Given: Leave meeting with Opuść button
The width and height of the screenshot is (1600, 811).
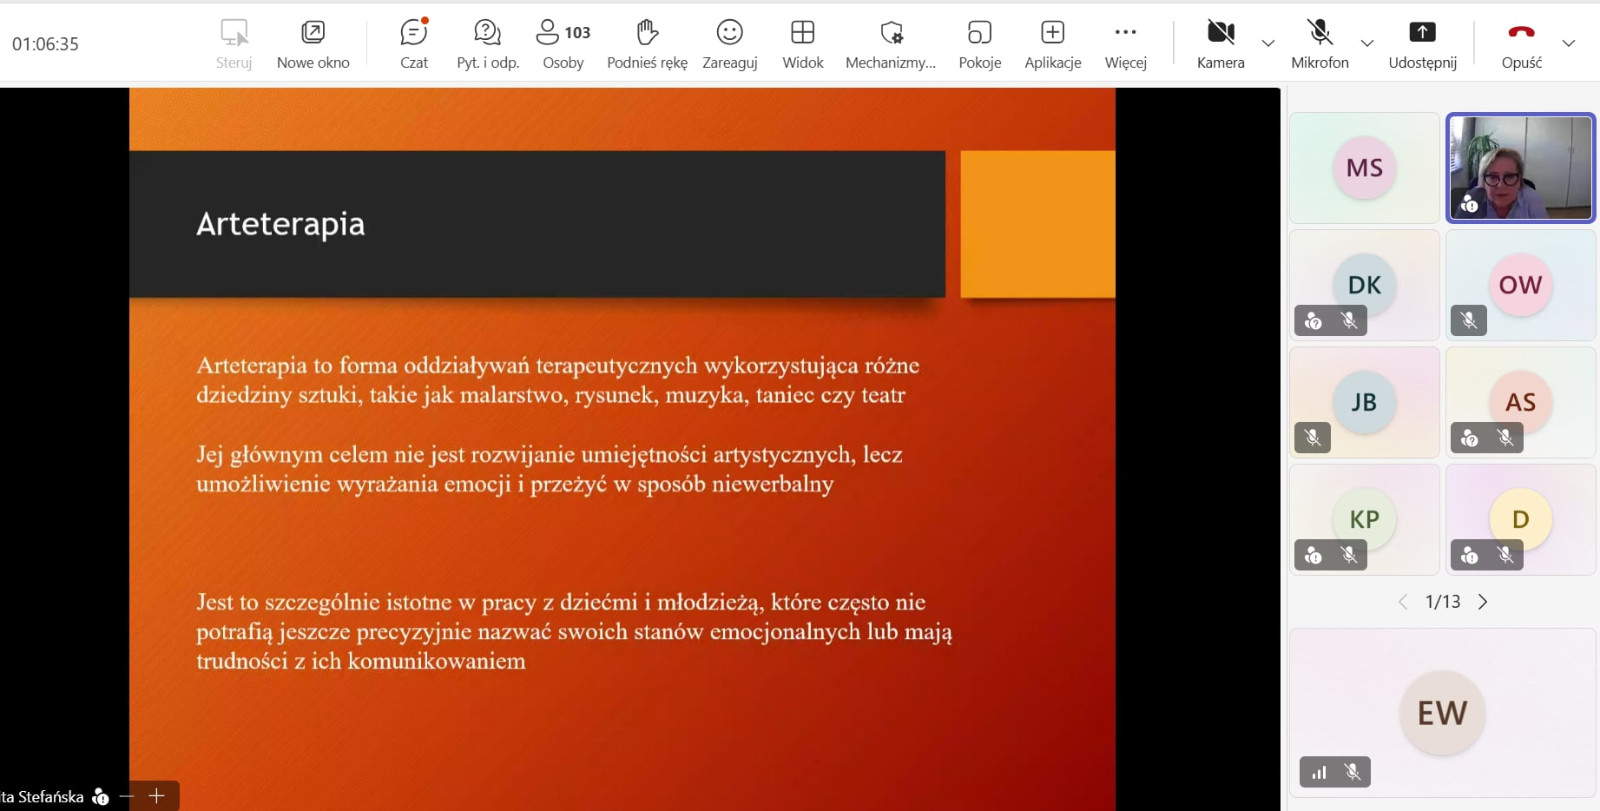Looking at the screenshot, I should [x=1521, y=44].
